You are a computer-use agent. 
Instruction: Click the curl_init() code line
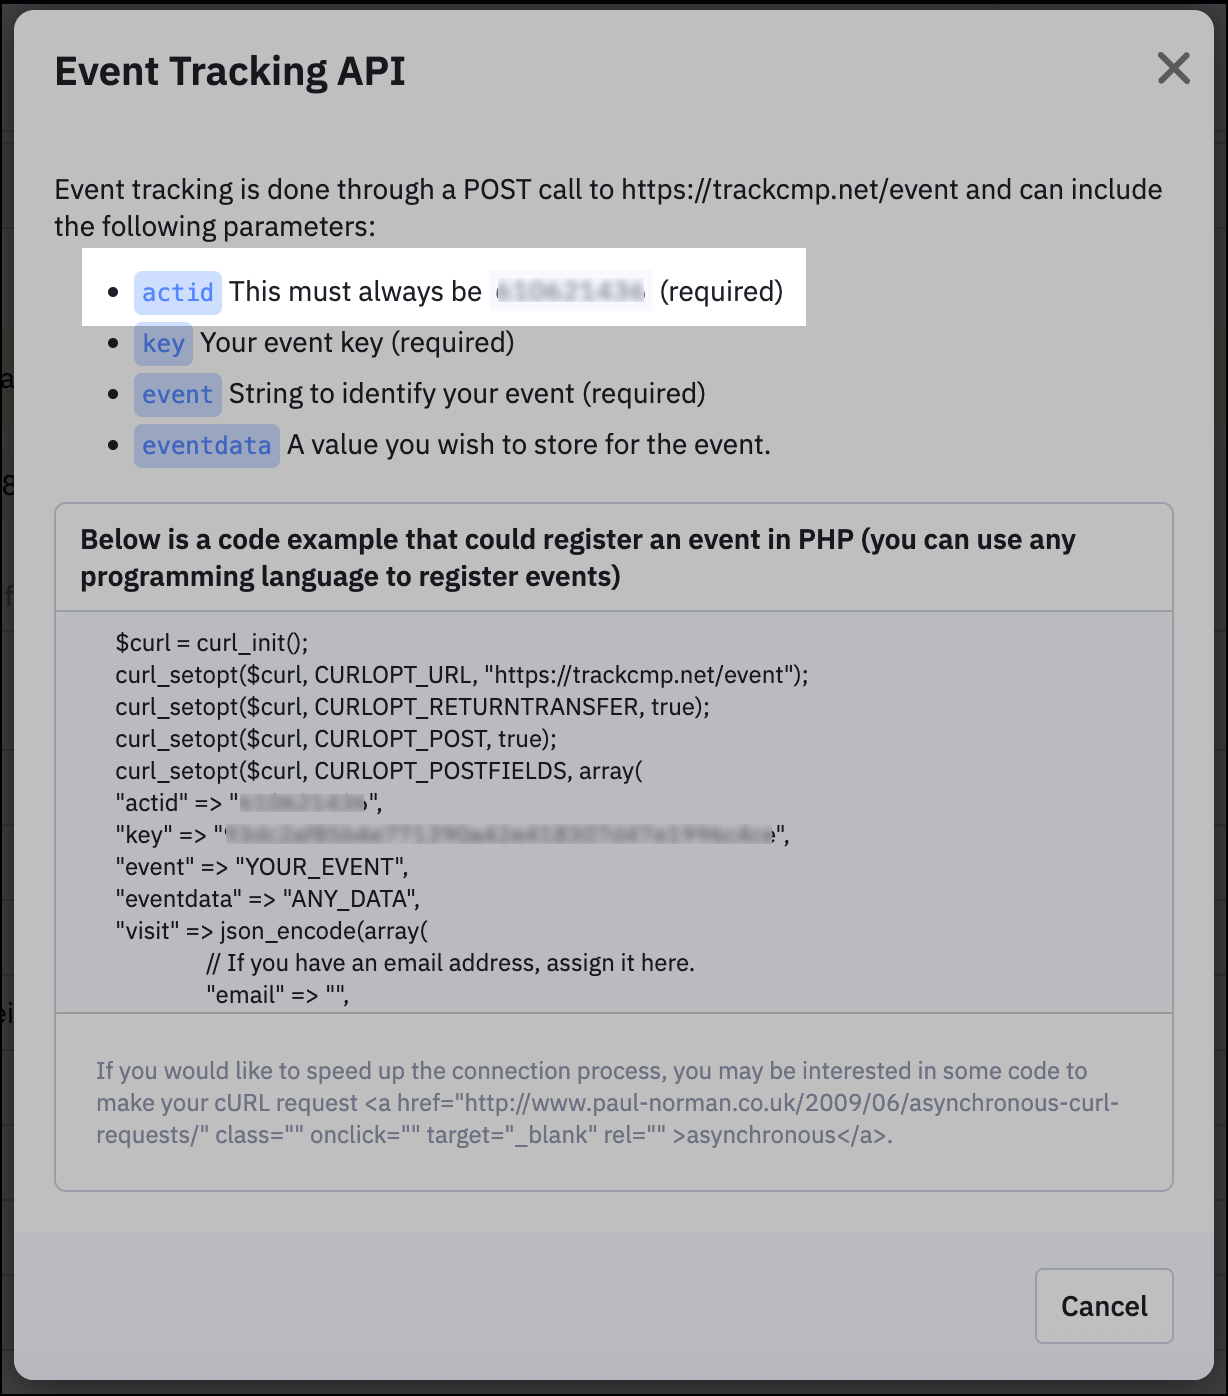(x=212, y=642)
